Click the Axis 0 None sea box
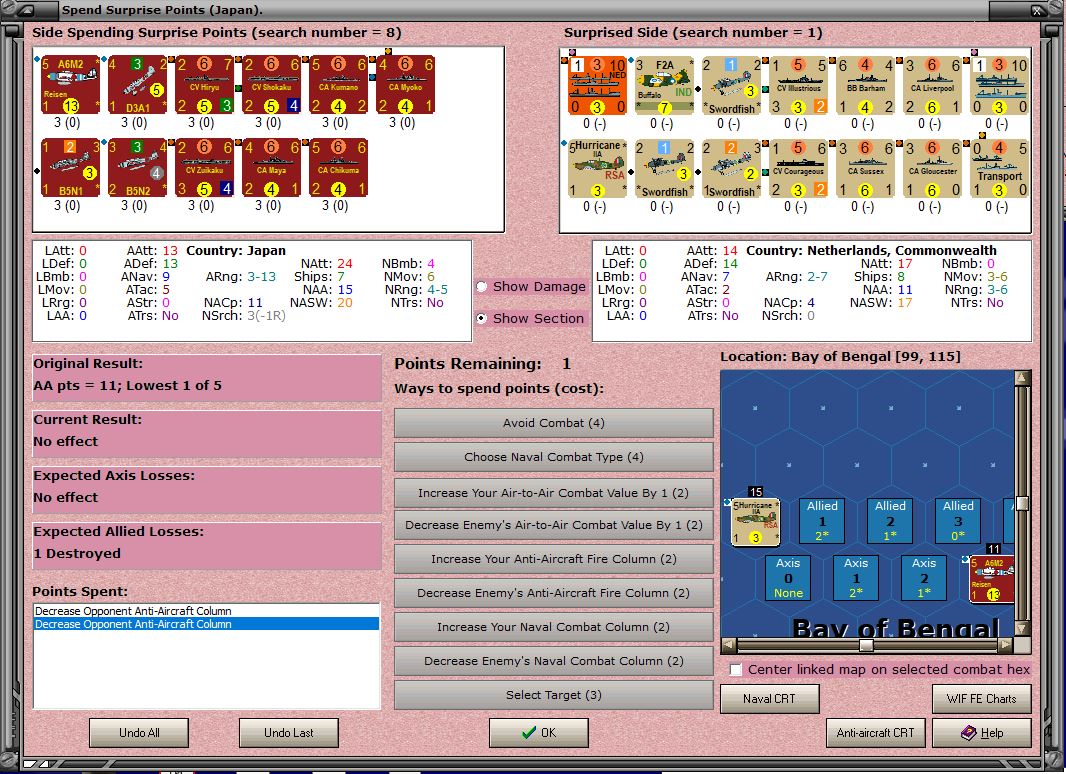 pyautogui.click(x=788, y=577)
